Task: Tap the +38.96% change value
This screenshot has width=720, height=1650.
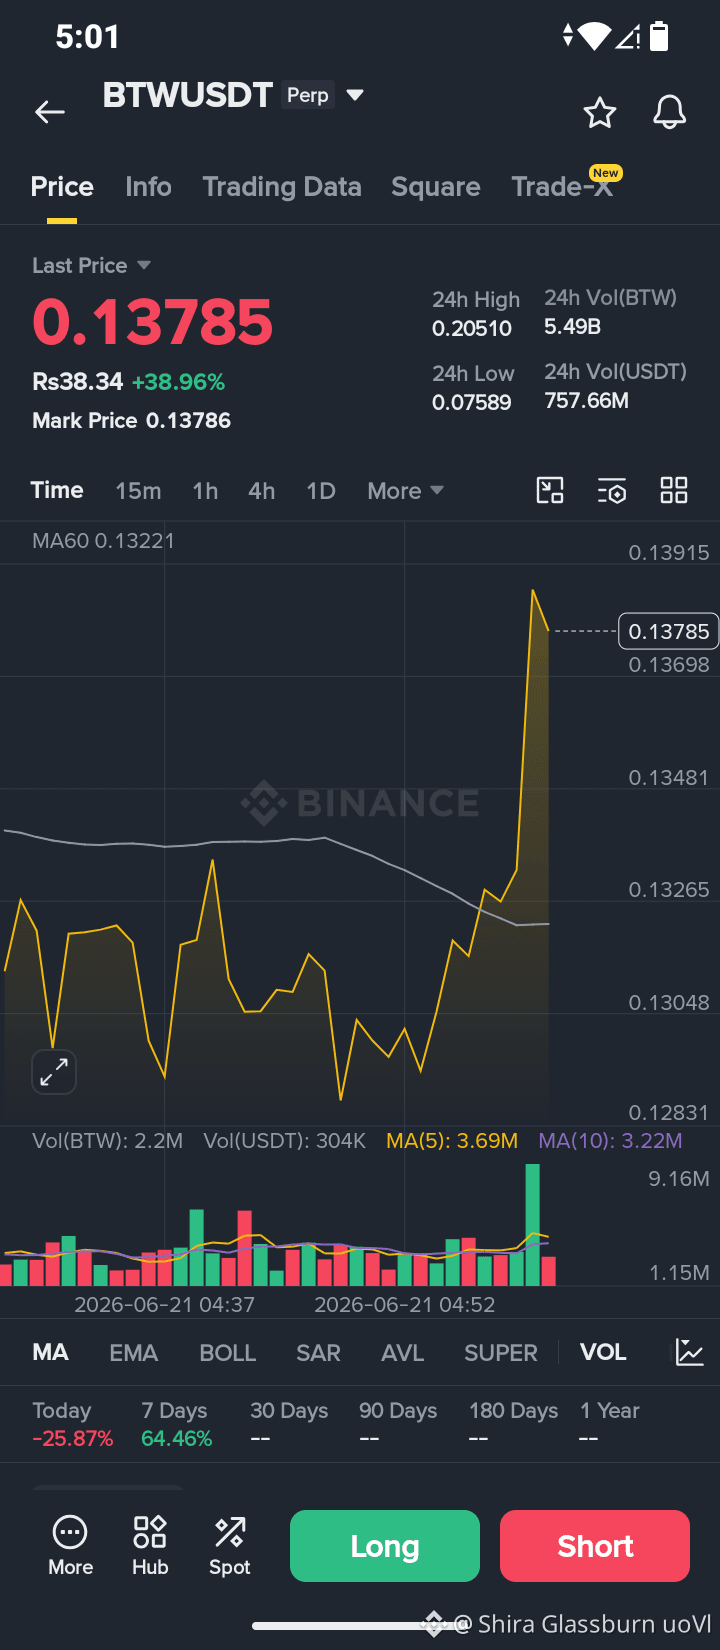Action: [x=178, y=382]
